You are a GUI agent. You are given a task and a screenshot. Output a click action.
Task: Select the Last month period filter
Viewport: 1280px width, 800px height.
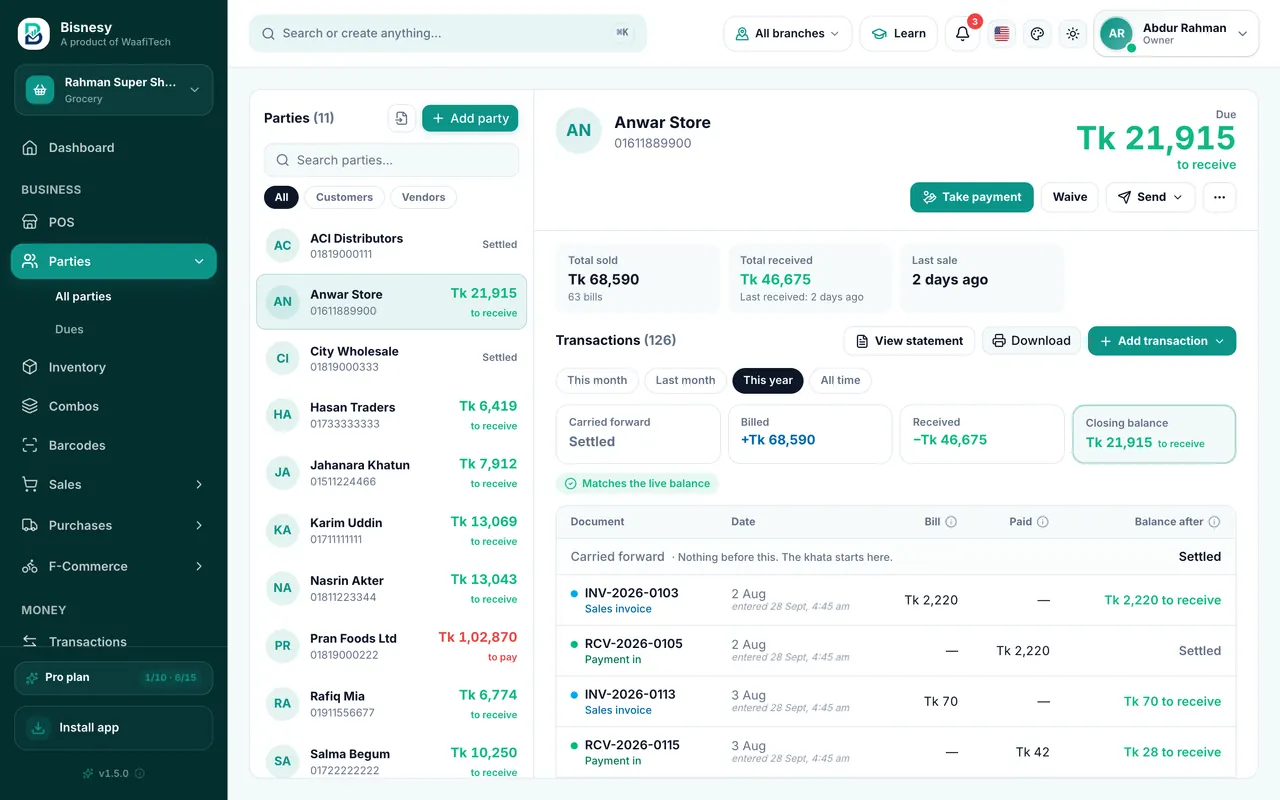(x=685, y=380)
